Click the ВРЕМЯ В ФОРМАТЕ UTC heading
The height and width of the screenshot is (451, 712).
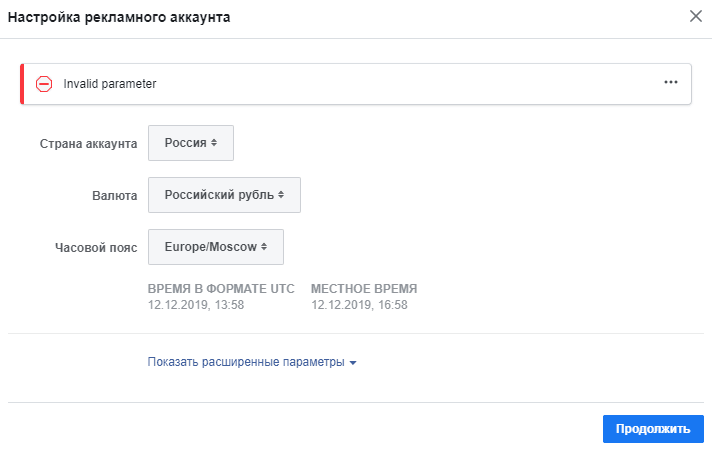[221, 289]
